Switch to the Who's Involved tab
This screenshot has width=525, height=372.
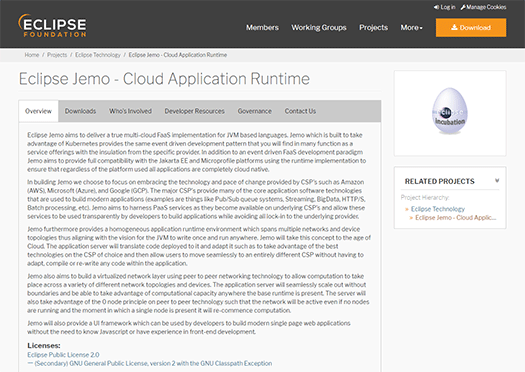(130, 111)
